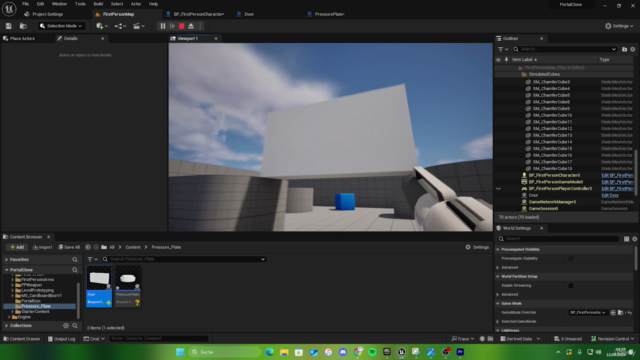Open the Output Log from the status bar
Viewport: 640px width, 360px height.
click(x=61, y=339)
